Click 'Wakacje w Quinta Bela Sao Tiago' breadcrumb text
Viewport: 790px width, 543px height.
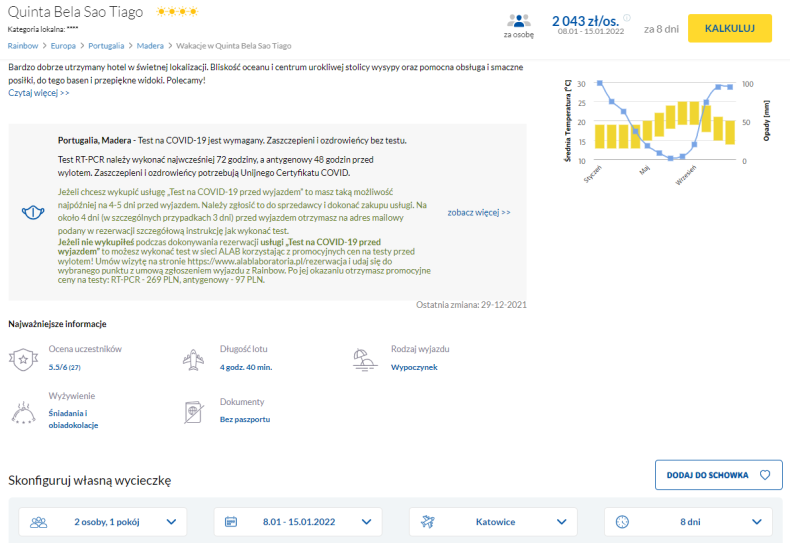tap(234, 46)
